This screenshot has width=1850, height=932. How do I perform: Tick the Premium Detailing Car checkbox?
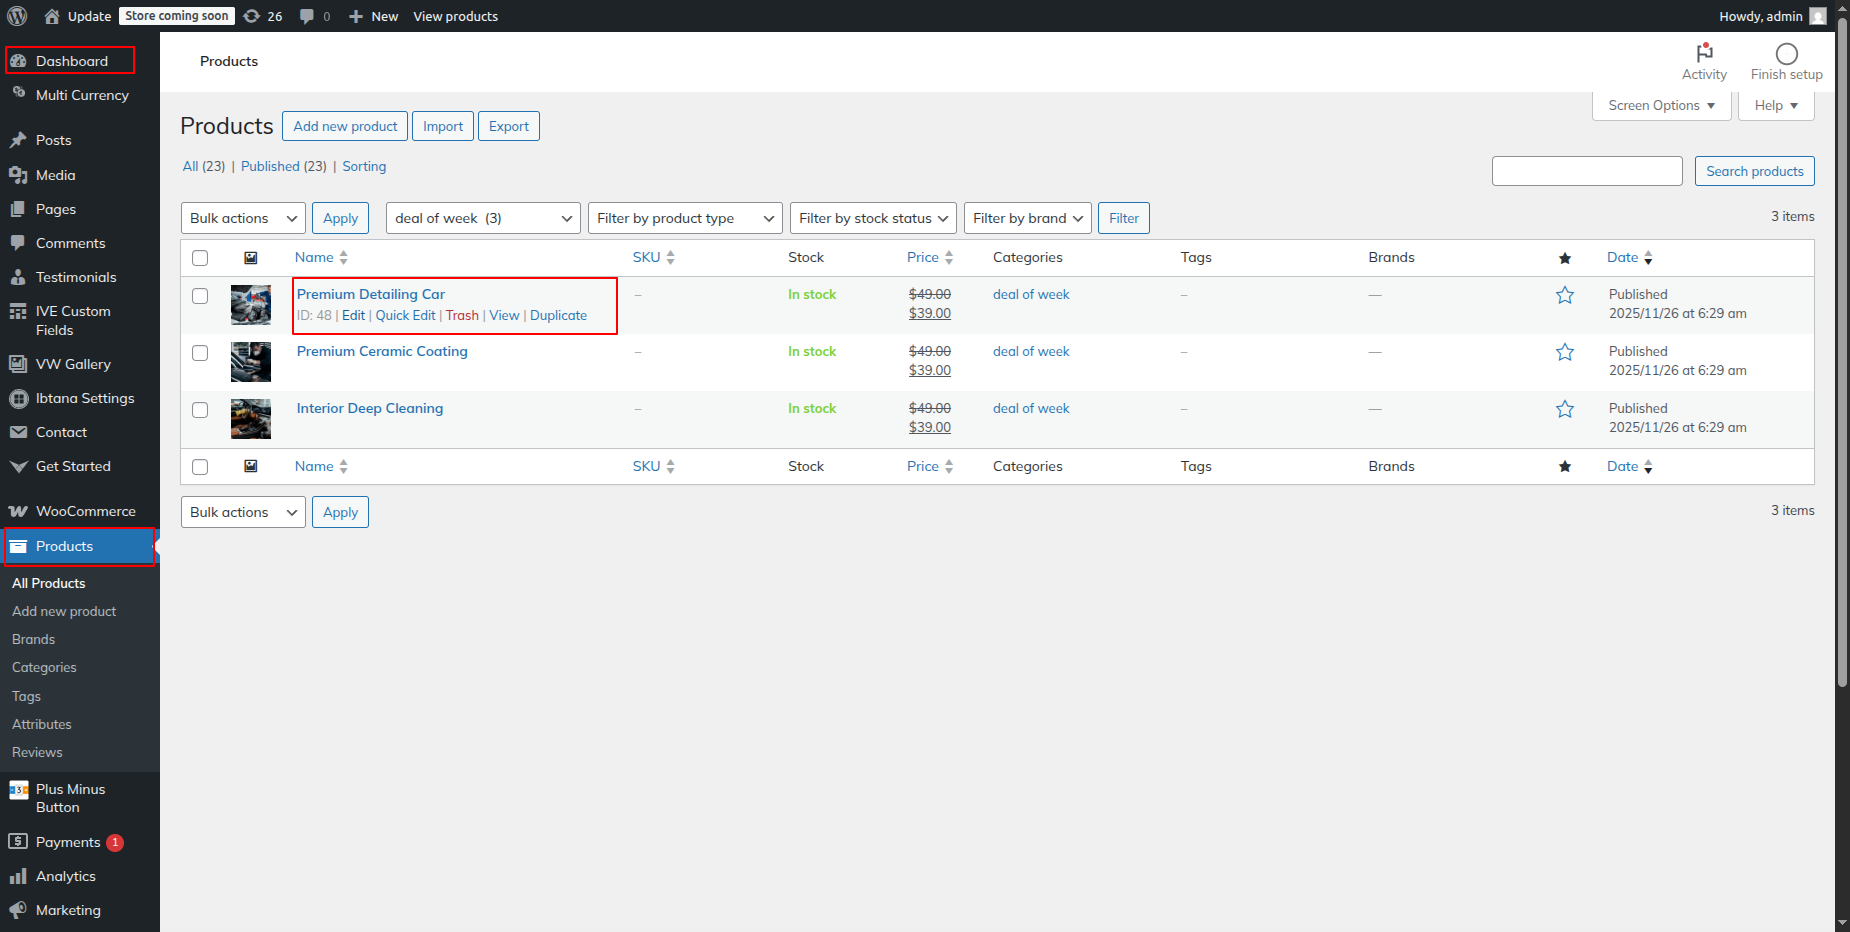pos(200,296)
